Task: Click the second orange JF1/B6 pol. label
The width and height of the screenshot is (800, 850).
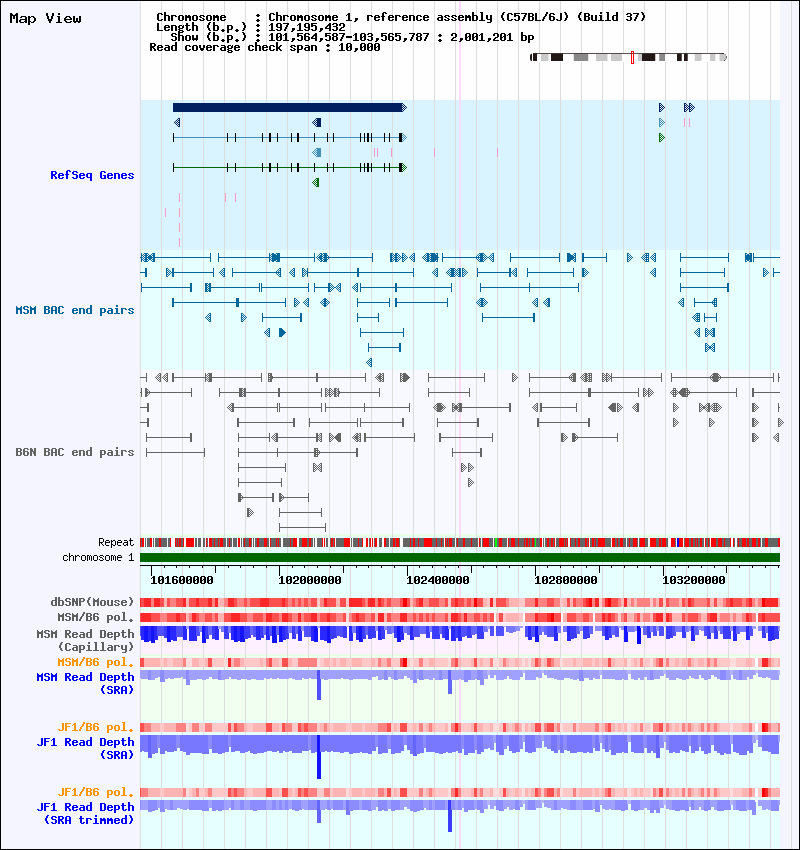Action: [x=95, y=793]
